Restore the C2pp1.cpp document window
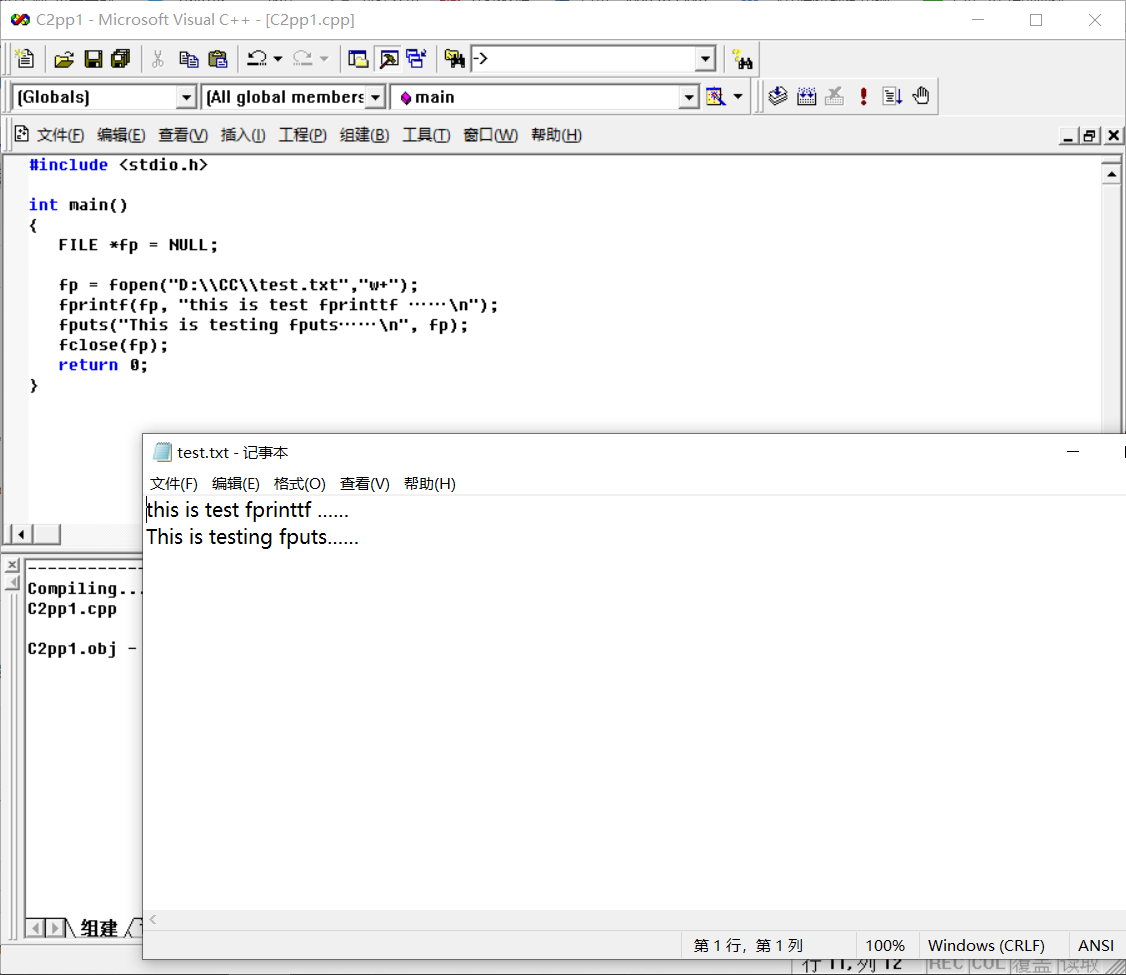The width and height of the screenshot is (1126, 975). [x=1089, y=135]
